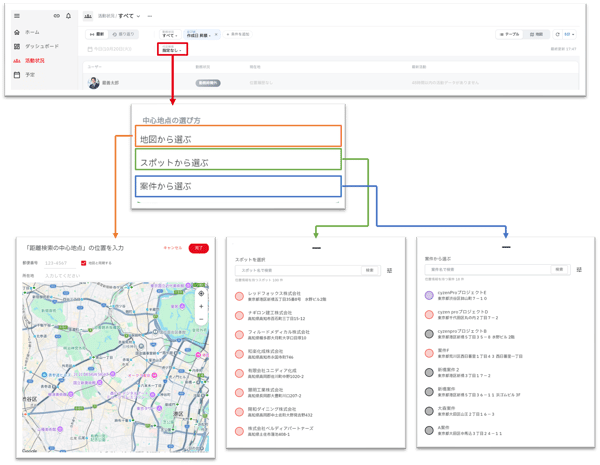Image resolution: width=600 pixels, height=465 pixels.
Task: Go to ホーム in the sidebar
Action: pyautogui.click(x=32, y=32)
